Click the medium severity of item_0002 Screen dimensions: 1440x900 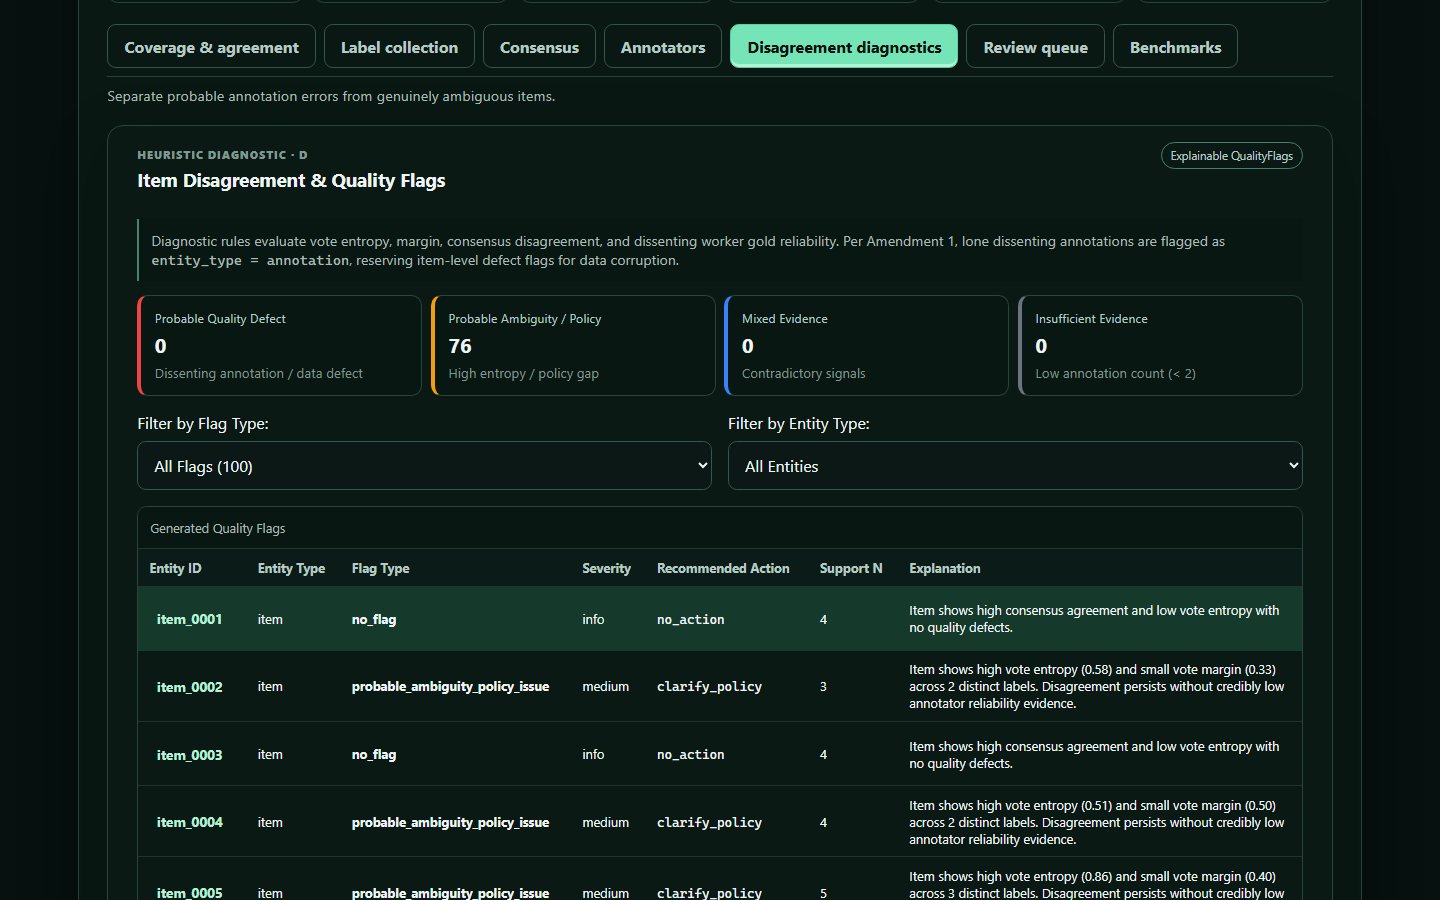pyautogui.click(x=605, y=687)
